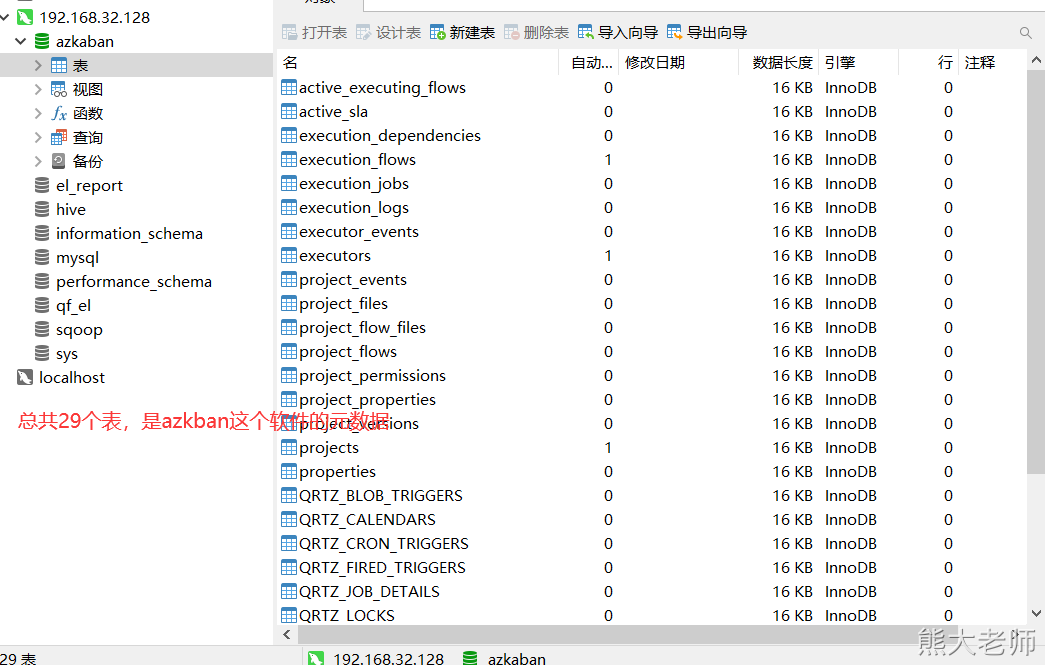This screenshot has width=1045, height=665.
Task: Click the 导入向导 import wizard icon
Action: point(585,33)
